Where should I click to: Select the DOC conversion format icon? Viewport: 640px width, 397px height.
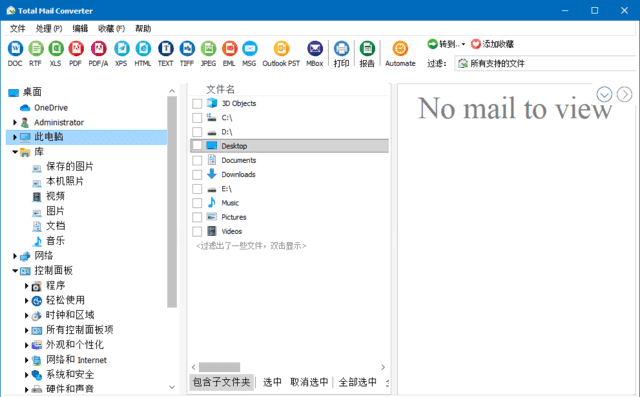coord(15,49)
